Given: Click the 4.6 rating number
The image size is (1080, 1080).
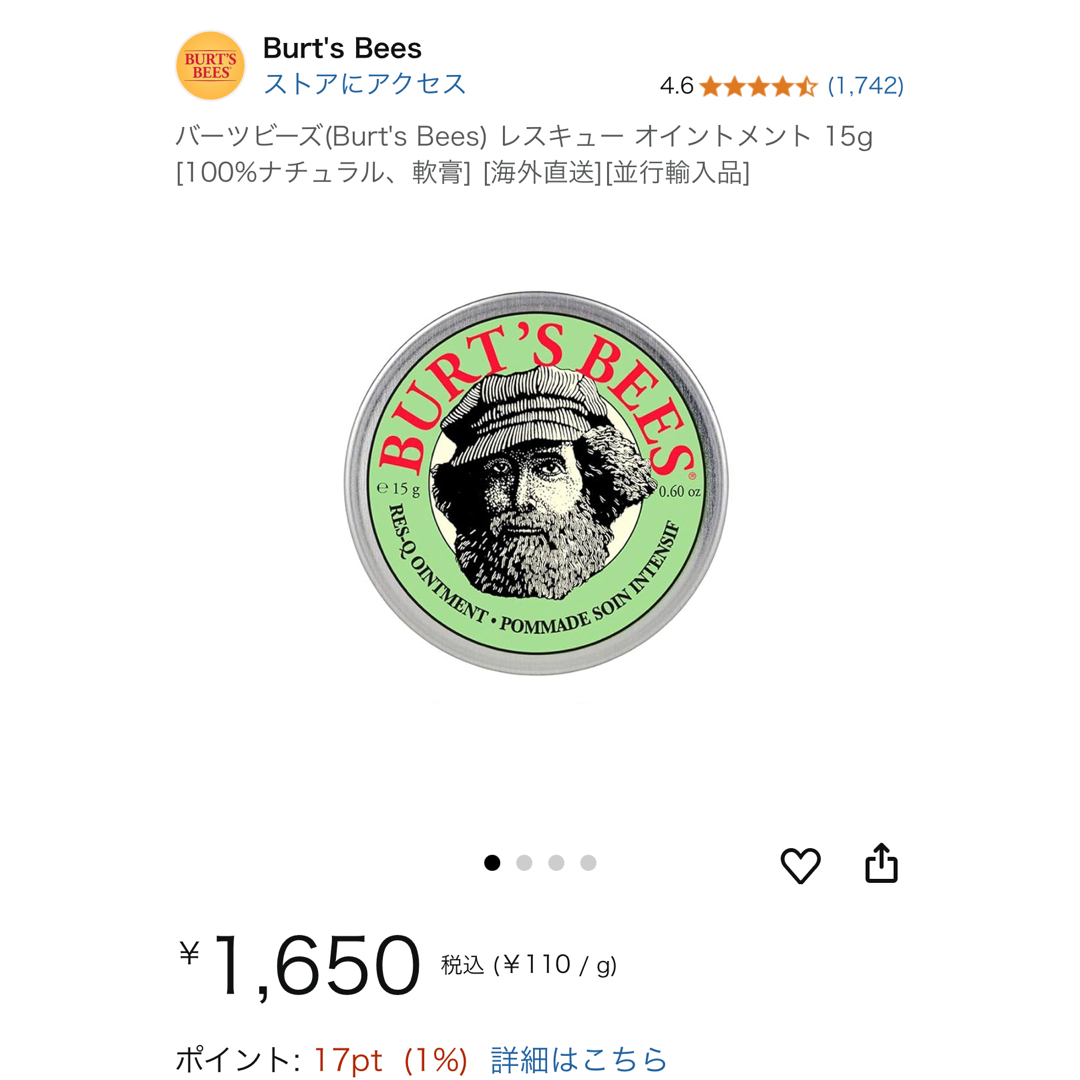Looking at the screenshot, I should 676,86.
